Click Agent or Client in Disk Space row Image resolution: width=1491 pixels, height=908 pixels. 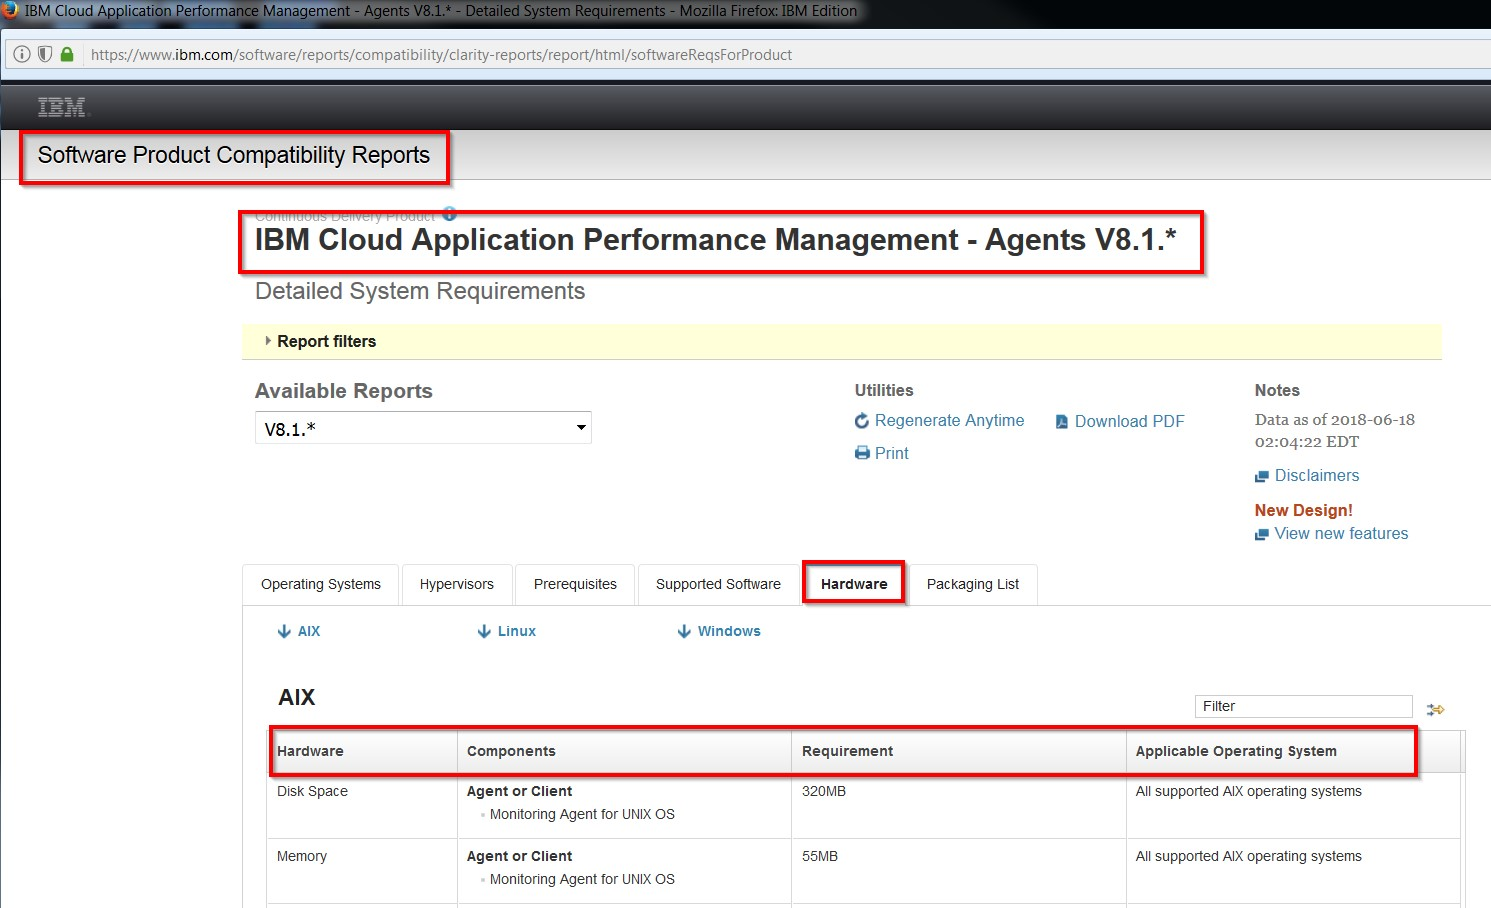(x=519, y=791)
